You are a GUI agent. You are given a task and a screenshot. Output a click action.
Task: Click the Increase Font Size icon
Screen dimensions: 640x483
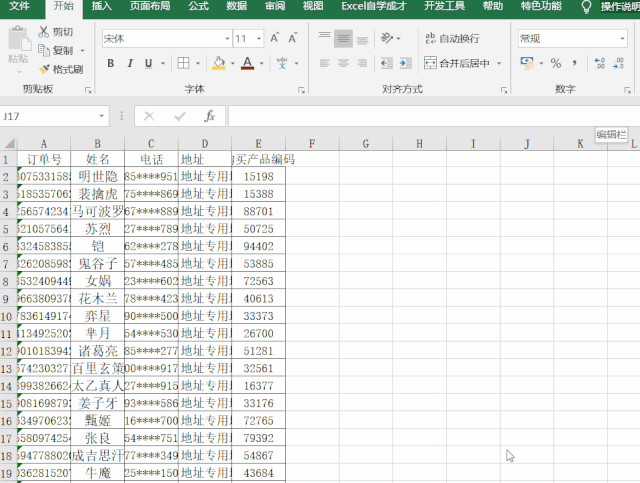point(273,39)
